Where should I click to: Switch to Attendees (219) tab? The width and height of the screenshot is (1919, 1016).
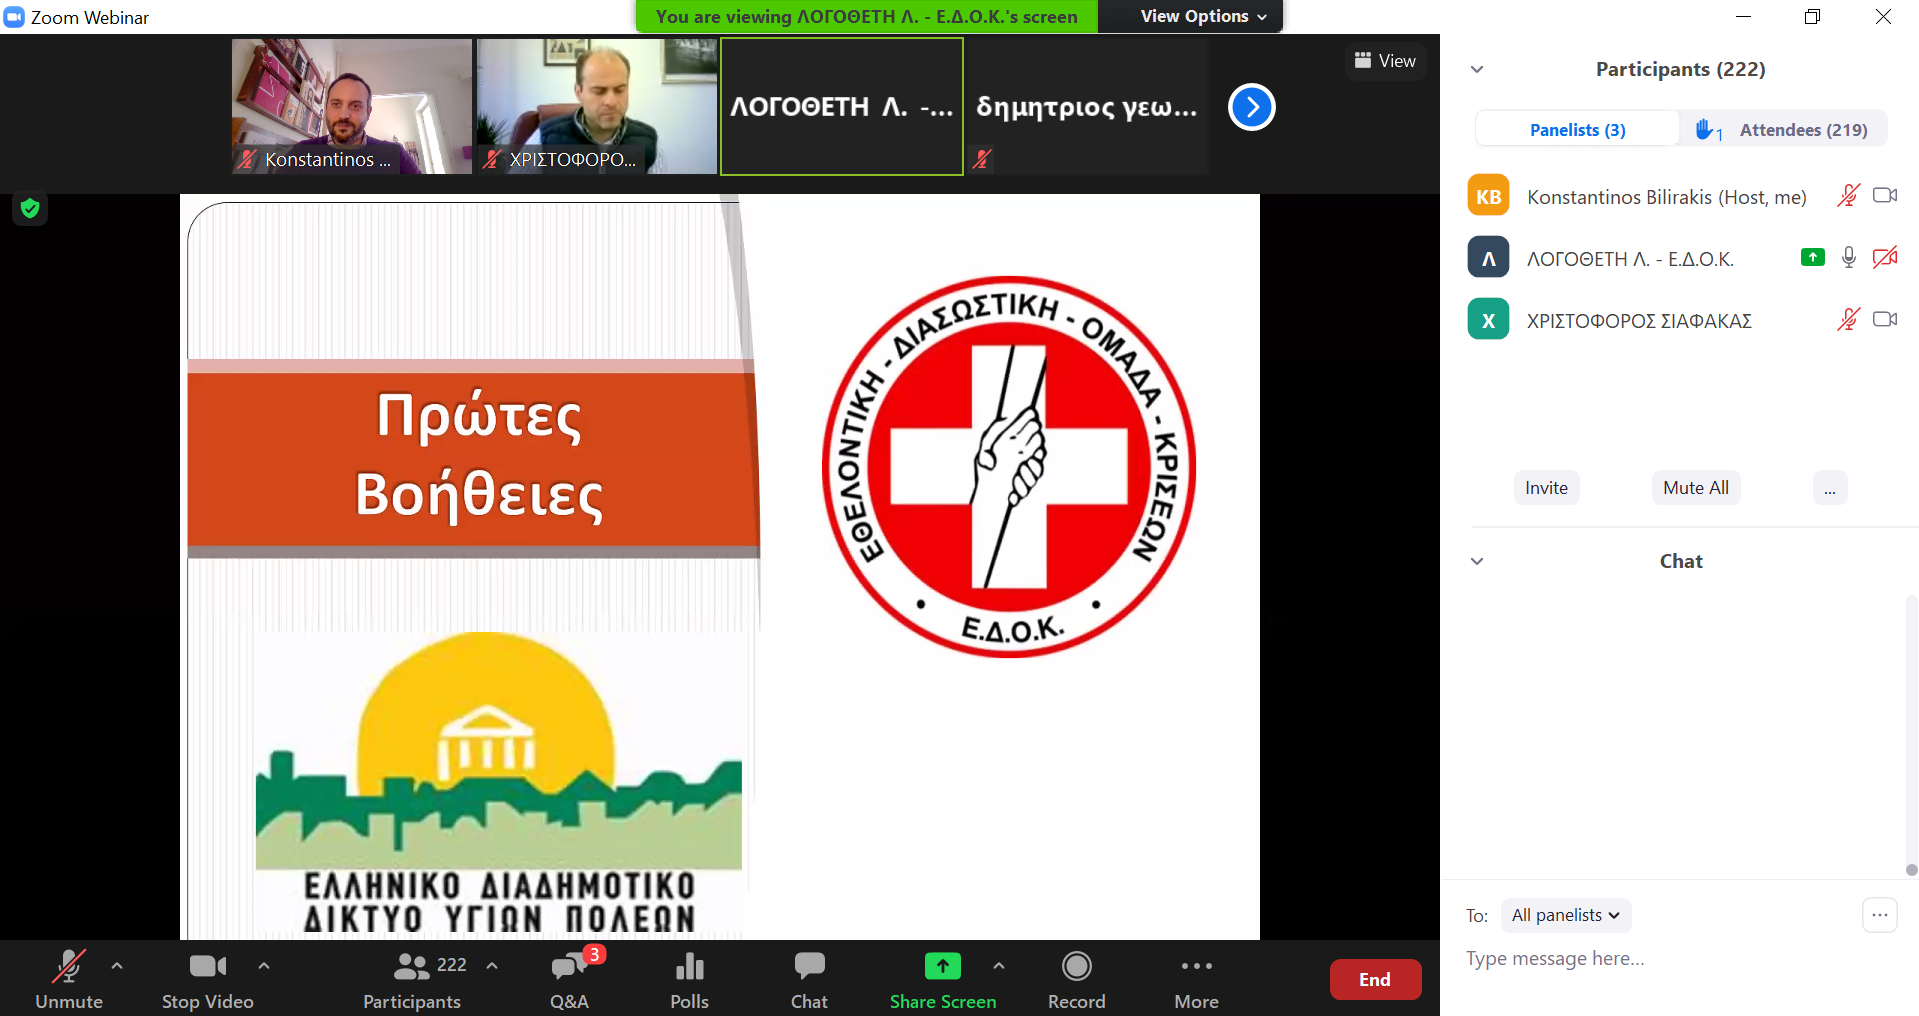1803,130
